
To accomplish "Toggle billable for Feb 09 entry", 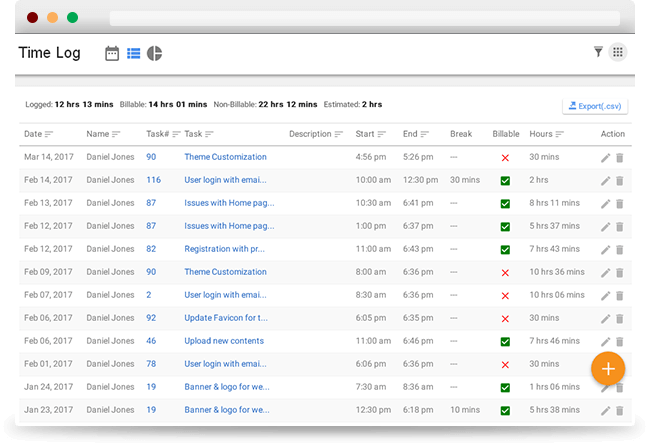I will [505, 273].
